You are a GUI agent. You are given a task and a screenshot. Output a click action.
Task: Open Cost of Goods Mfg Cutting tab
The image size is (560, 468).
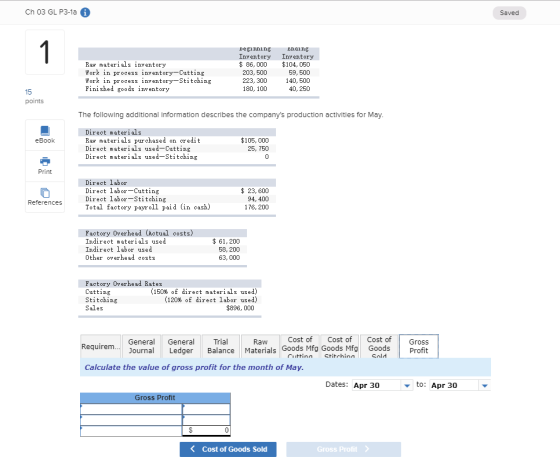coord(300,347)
